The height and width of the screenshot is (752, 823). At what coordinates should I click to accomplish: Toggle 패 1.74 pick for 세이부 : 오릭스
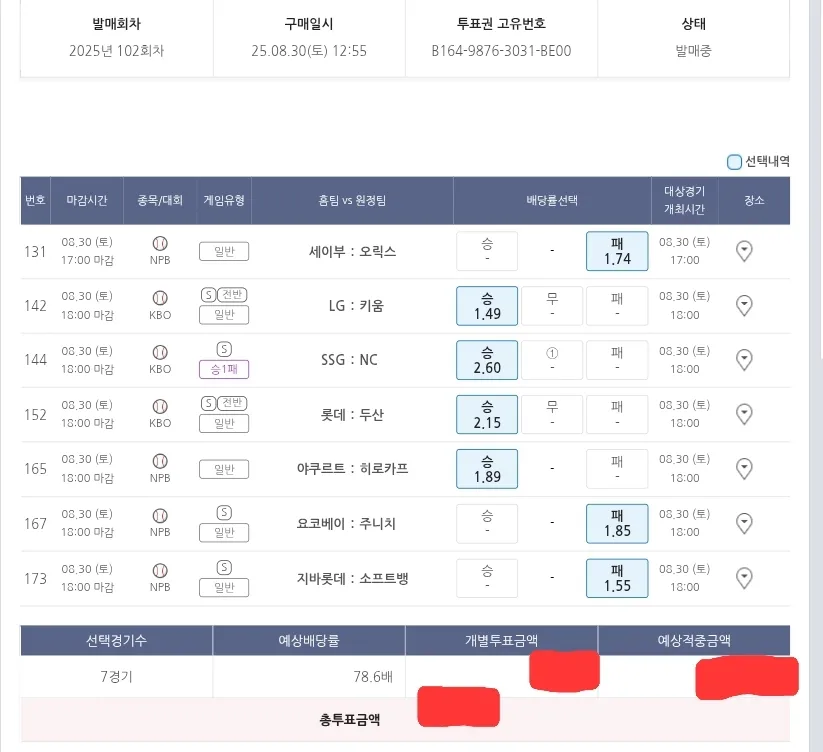click(617, 251)
